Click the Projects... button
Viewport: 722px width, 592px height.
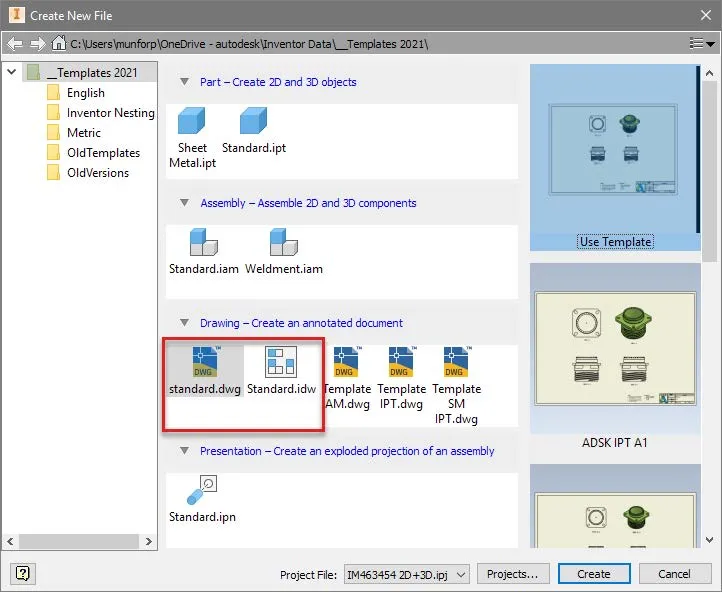(x=513, y=574)
